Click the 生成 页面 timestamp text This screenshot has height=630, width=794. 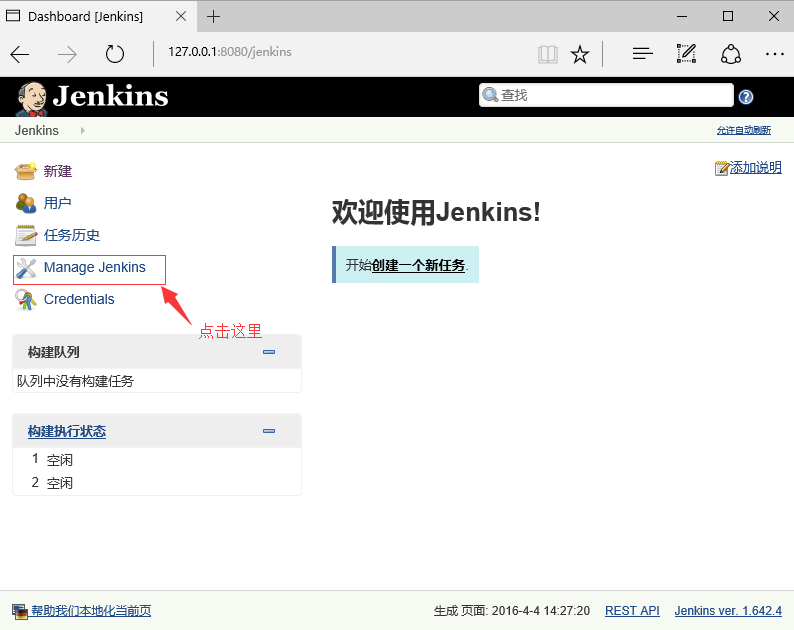point(512,611)
